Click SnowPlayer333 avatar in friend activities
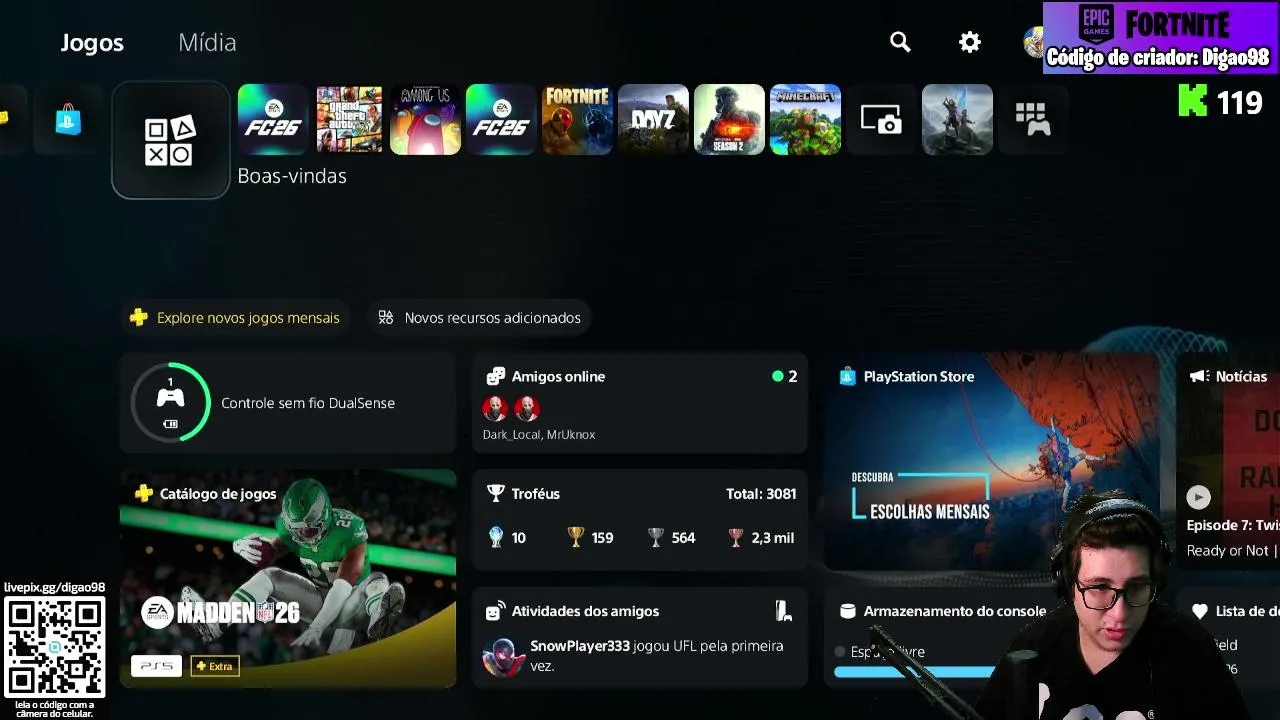Viewport: 1280px width, 720px height. pyautogui.click(x=503, y=656)
